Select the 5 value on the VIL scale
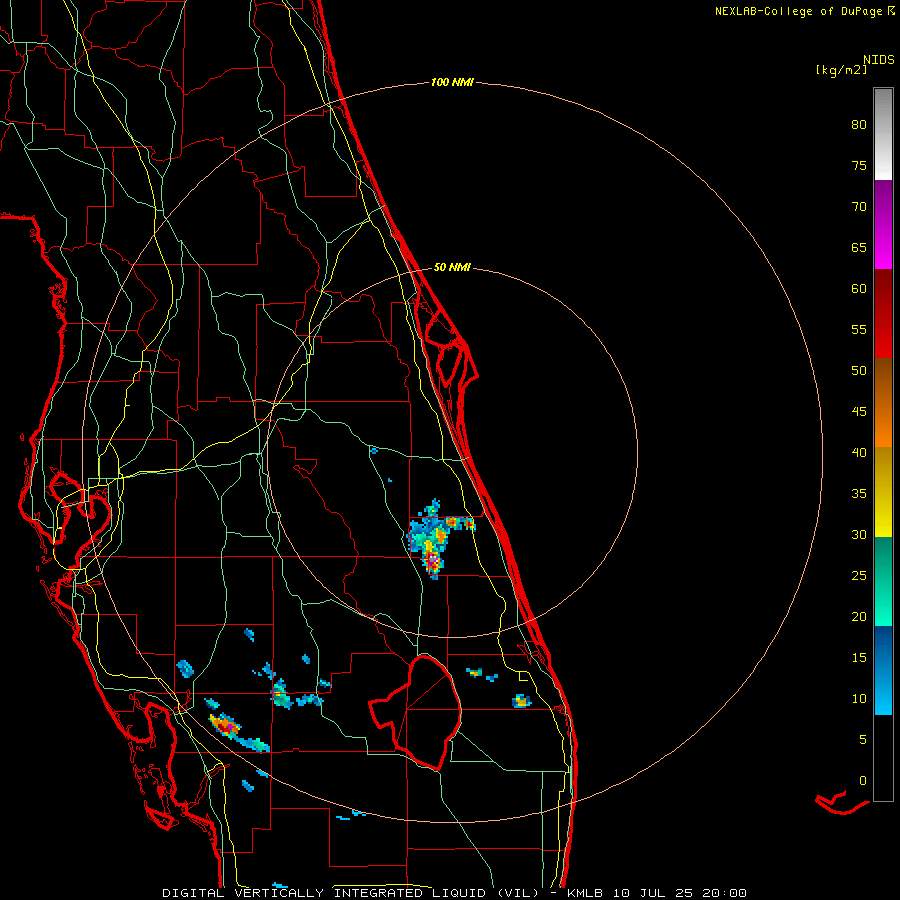 tap(863, 739)
